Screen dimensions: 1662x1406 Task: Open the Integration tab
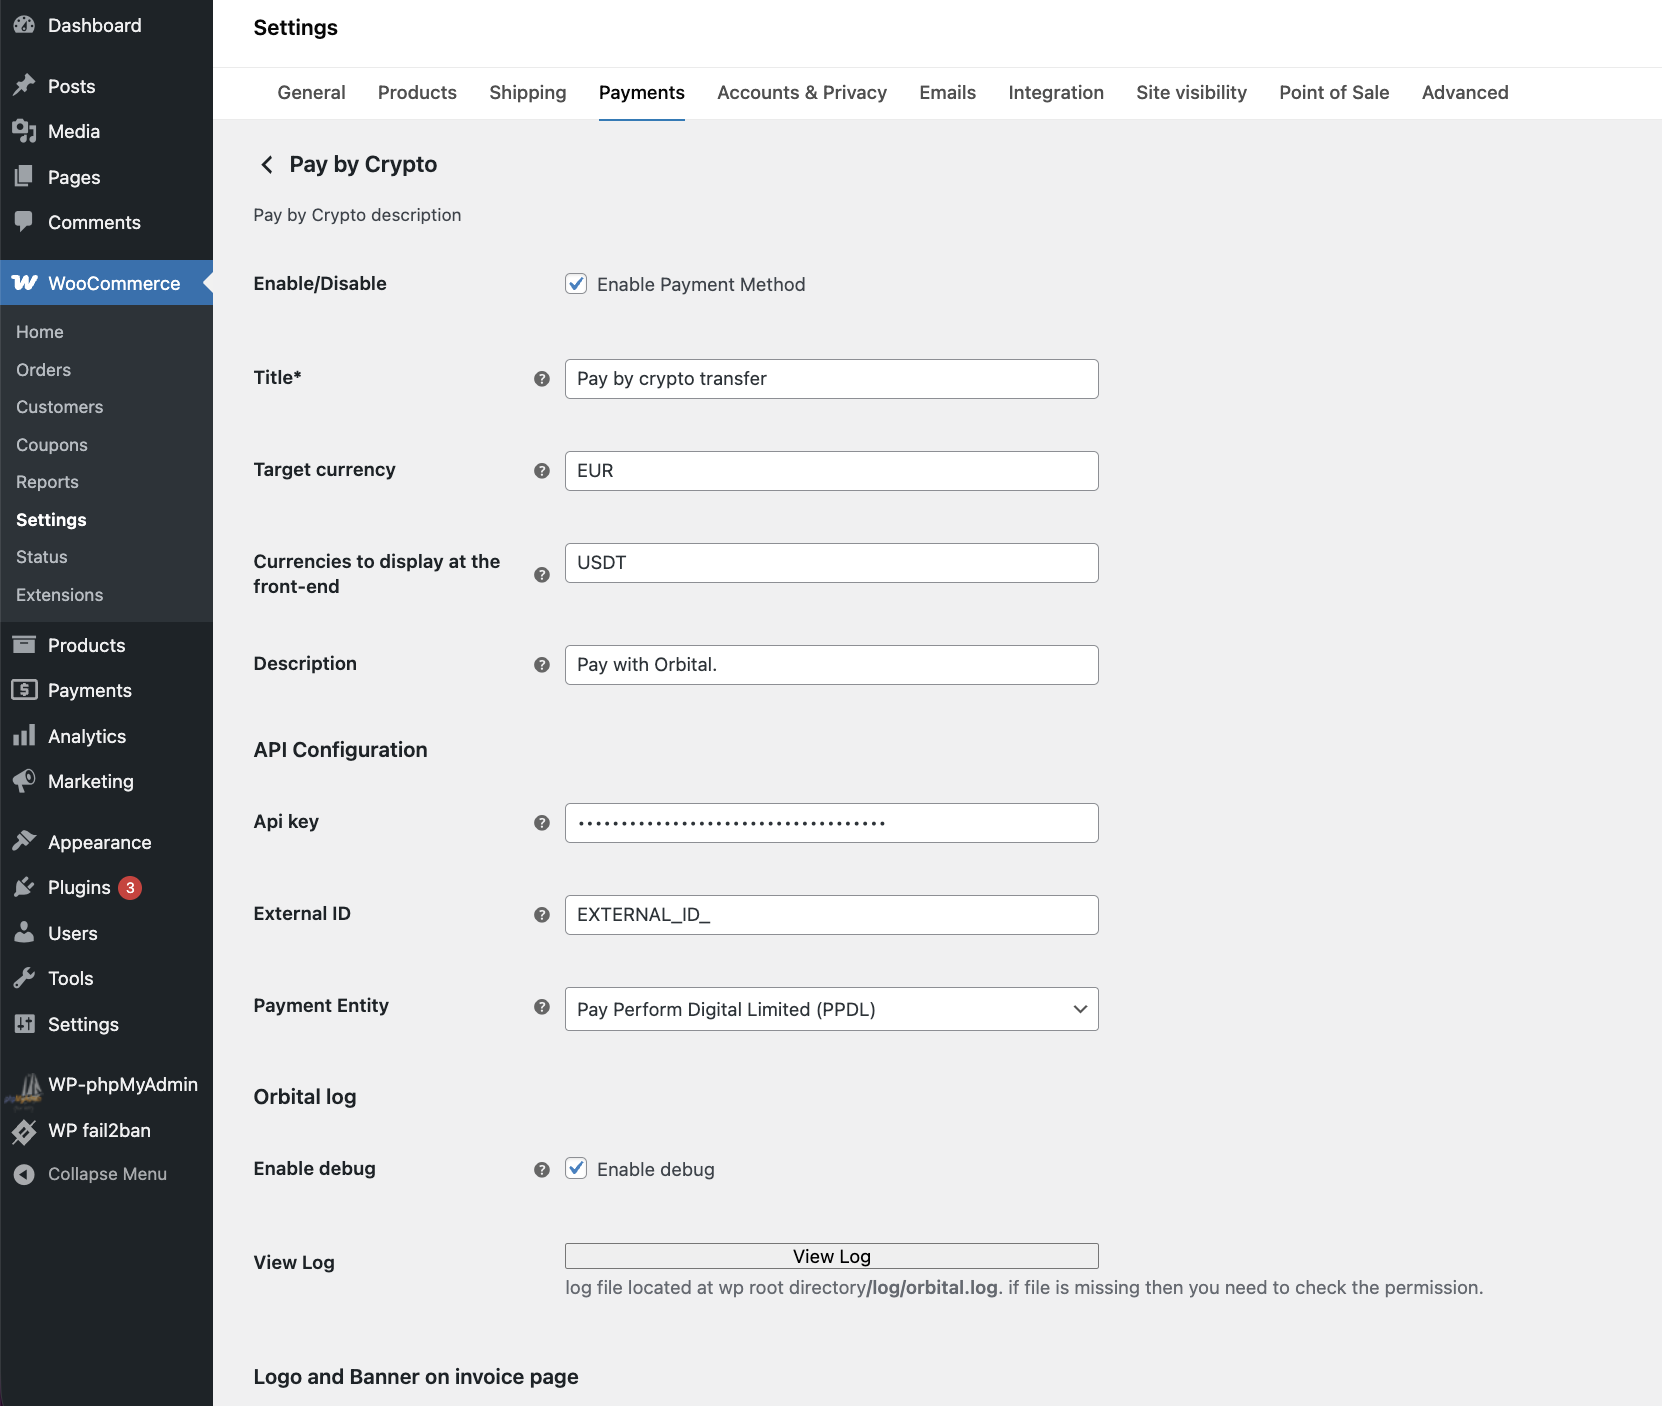click(1056, 93)
